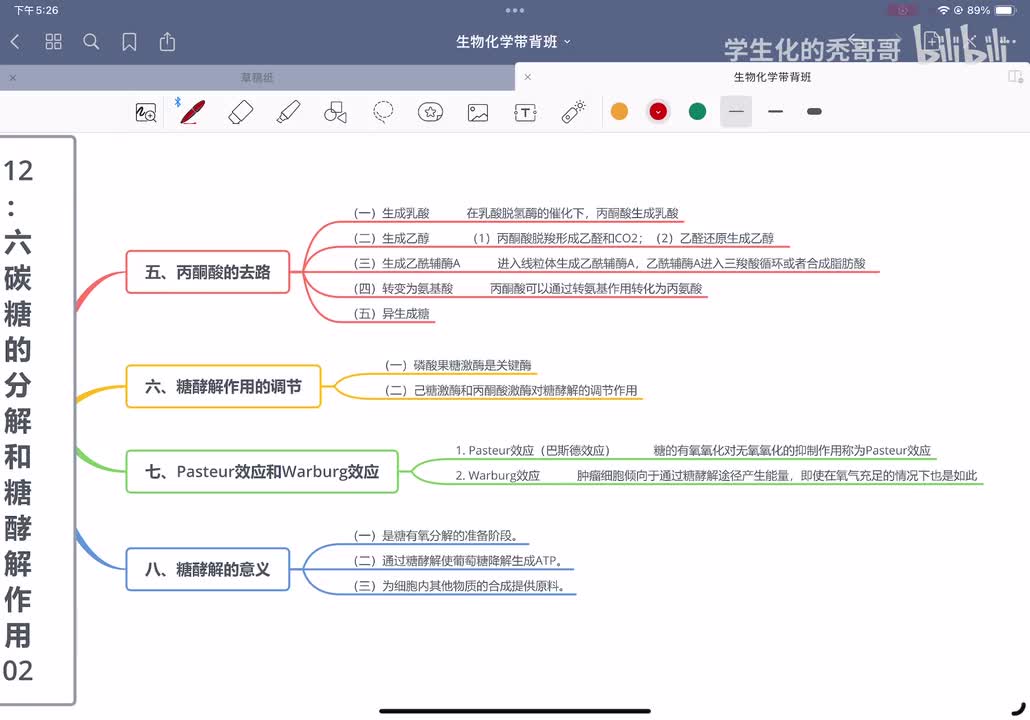The width and height of the screenshot is (1030, 720).
Task: Open the stickers/elements tool
Action: 430,112
